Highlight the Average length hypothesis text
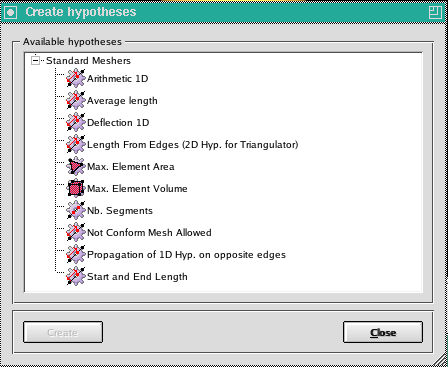 122,101
